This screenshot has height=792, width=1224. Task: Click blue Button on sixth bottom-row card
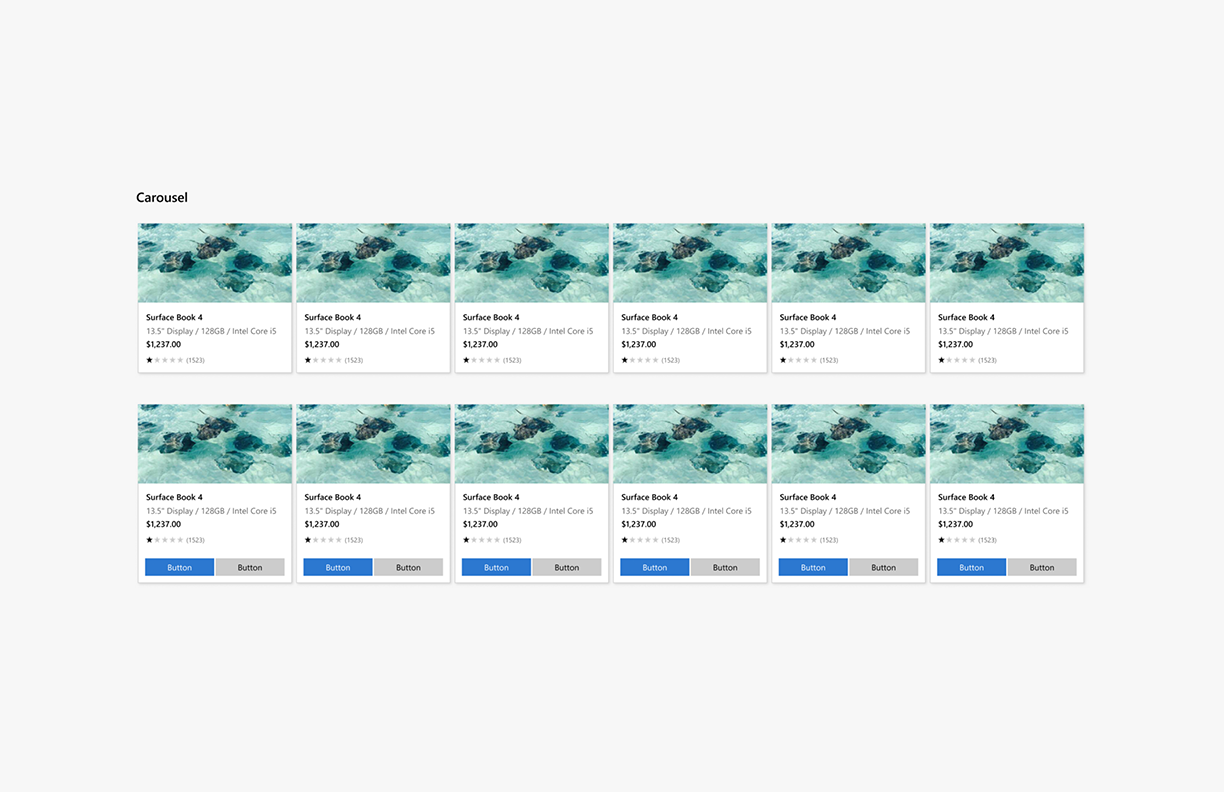point(971,567)
